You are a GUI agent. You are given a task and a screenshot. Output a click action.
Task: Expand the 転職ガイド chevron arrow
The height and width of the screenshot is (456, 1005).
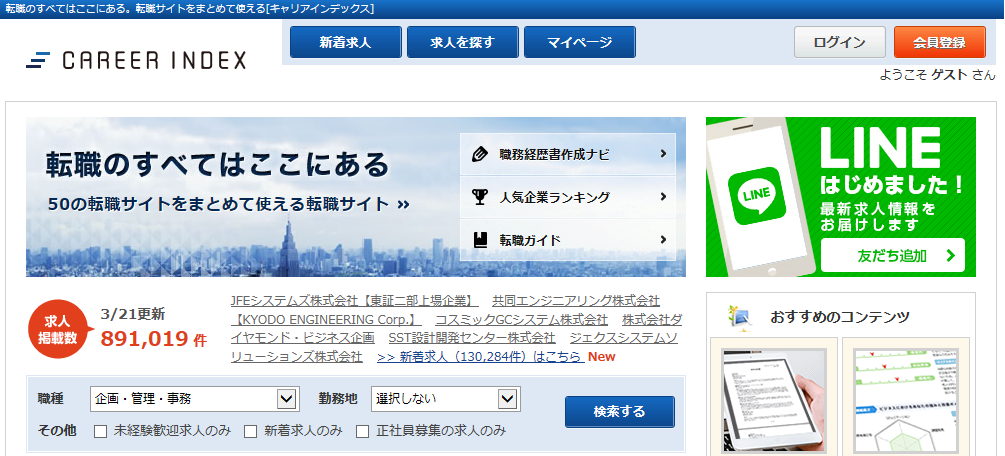(663, 240)
